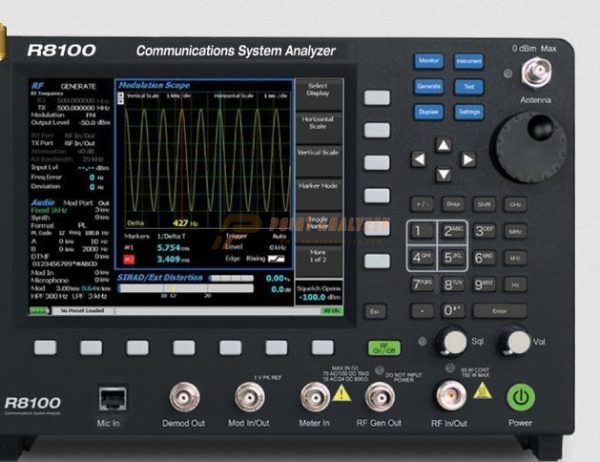Viewport: 600px width, 462px height.
Task: Touch the RF Gen Out connector
Action: coord(379,397)
